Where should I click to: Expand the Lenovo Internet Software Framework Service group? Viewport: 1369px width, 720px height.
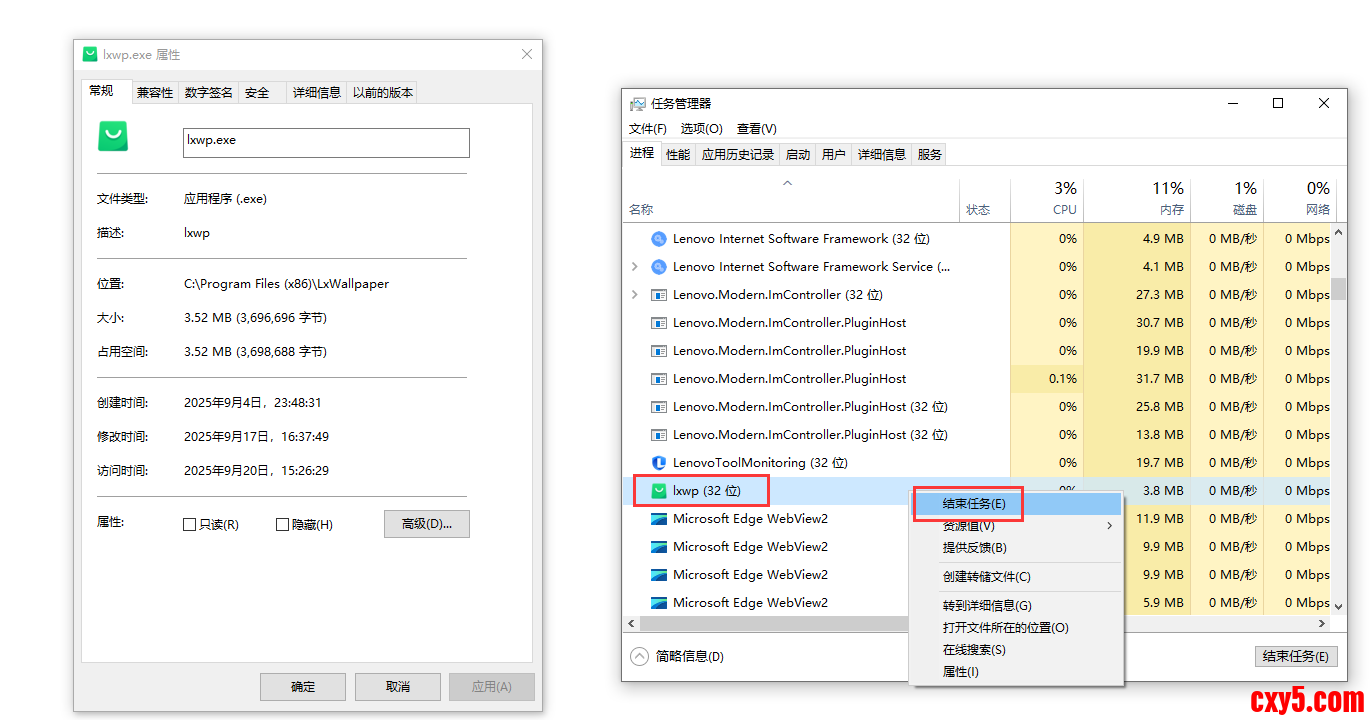pos(635,267)
